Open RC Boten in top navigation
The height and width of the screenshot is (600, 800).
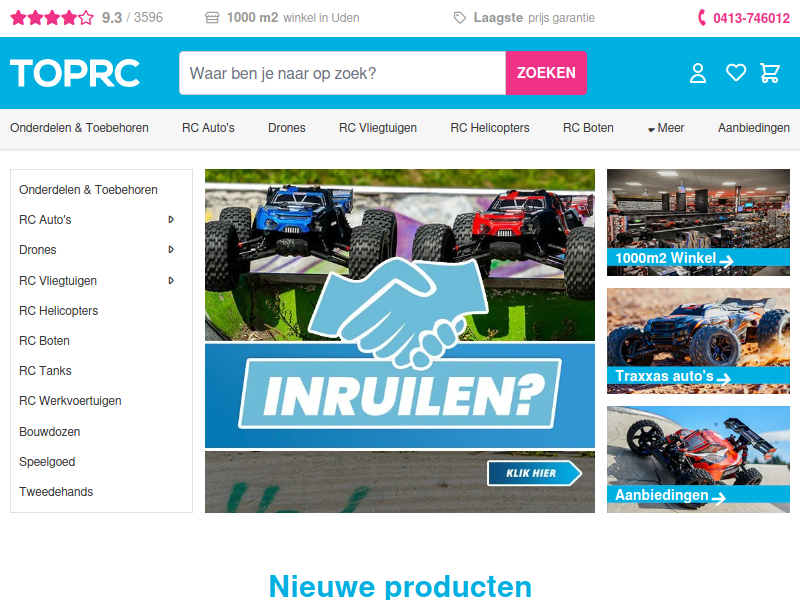coord(588,128)
